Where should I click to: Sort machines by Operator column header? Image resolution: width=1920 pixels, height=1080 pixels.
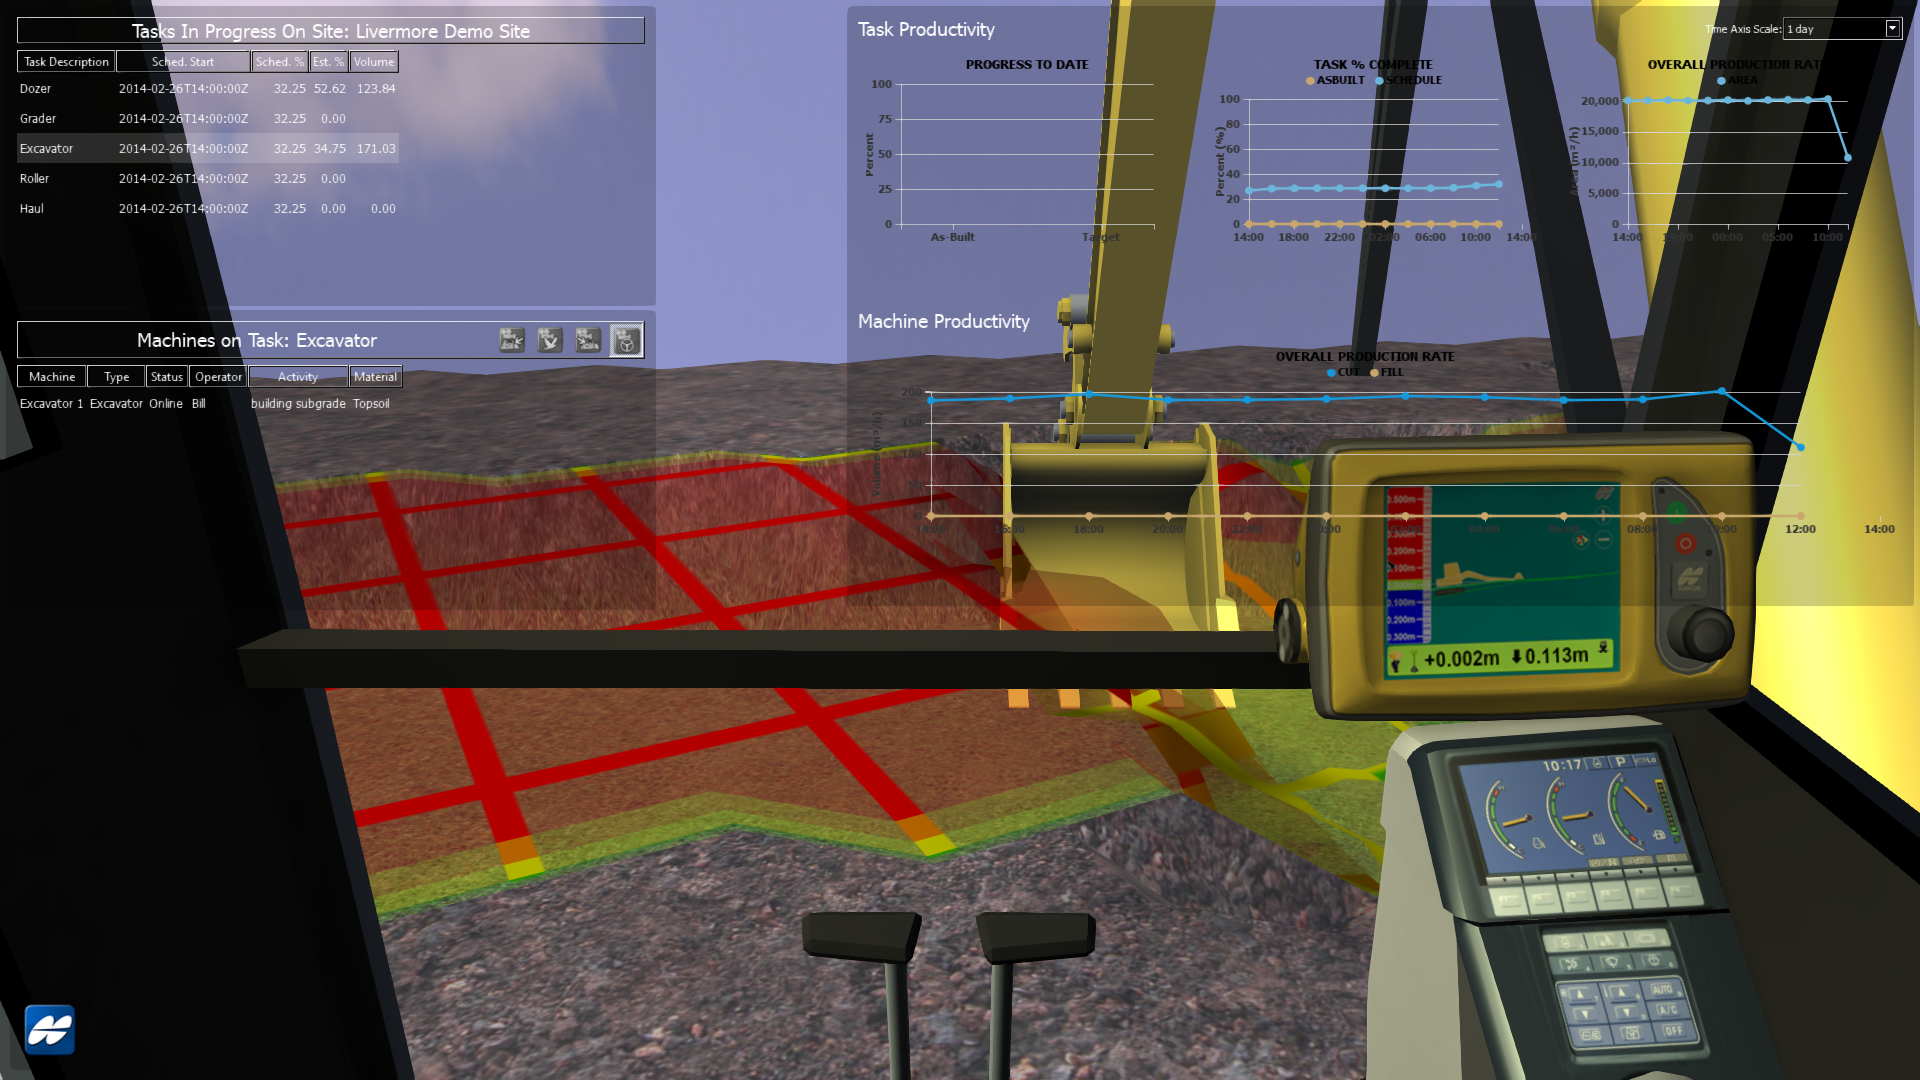218,377
